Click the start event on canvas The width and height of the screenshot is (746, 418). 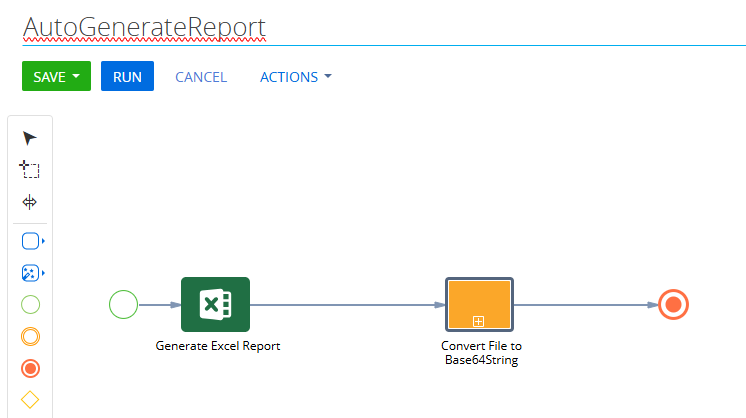[123, 304]
